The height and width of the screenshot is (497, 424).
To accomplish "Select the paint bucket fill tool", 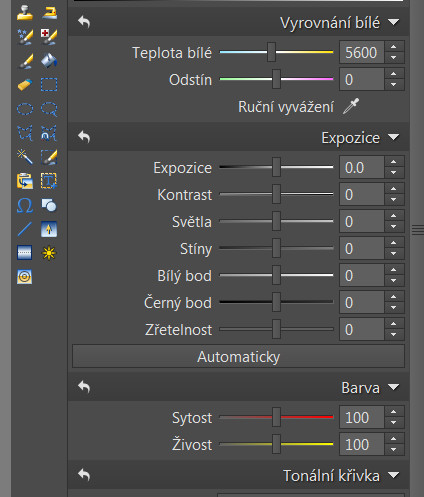I will [49, 61].
